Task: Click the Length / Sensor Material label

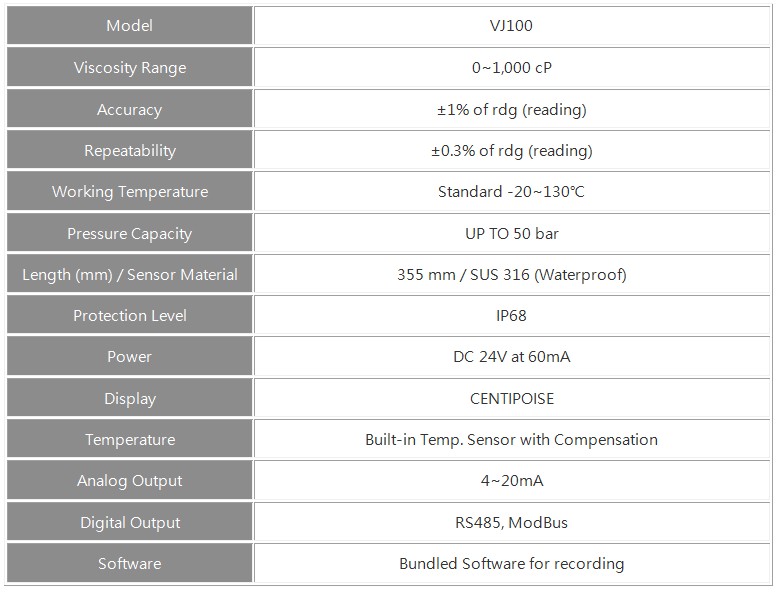Action: [129, 274]
